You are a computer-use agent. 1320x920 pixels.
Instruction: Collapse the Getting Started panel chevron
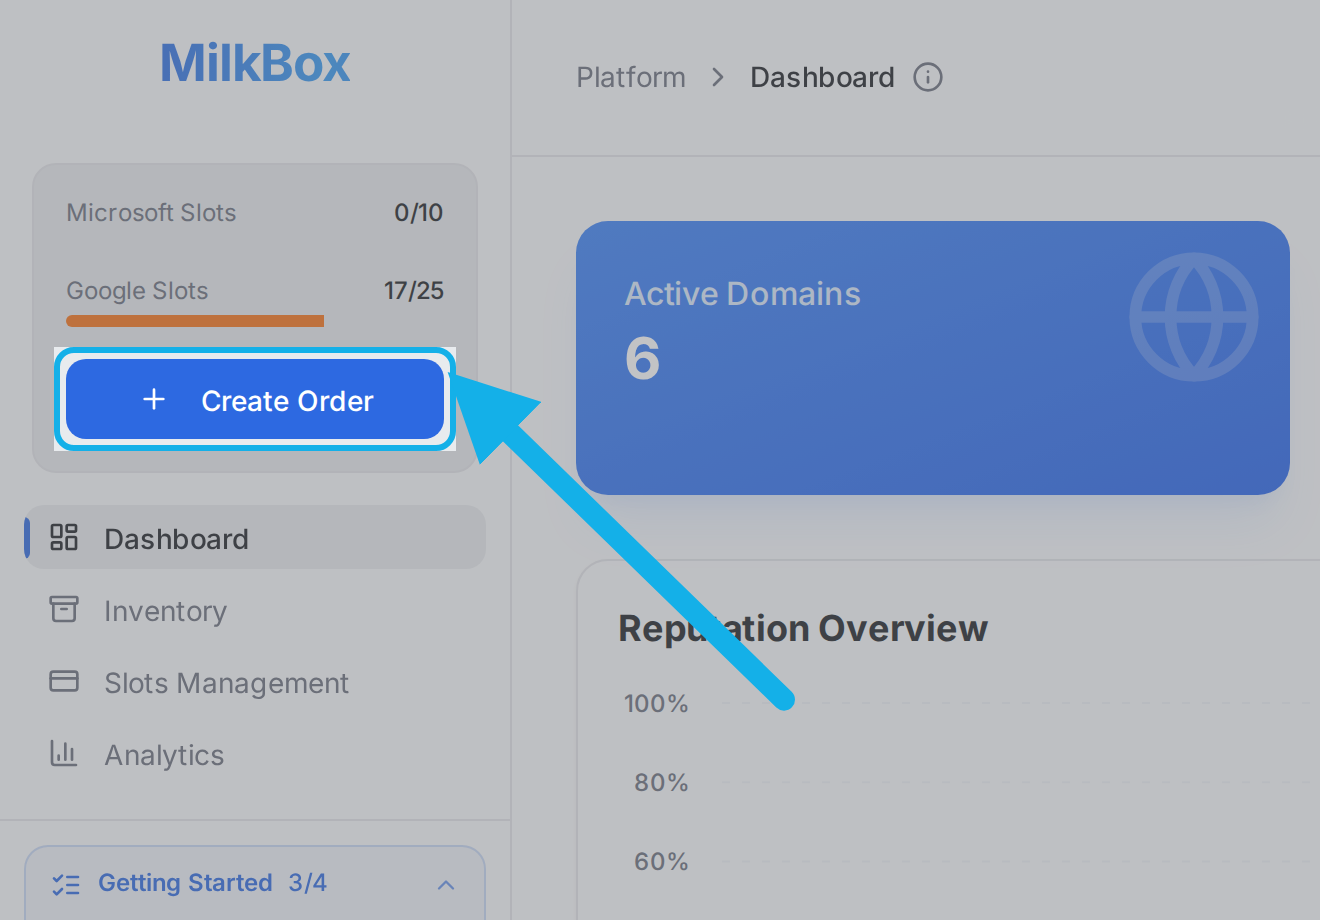tap(446, 884)
